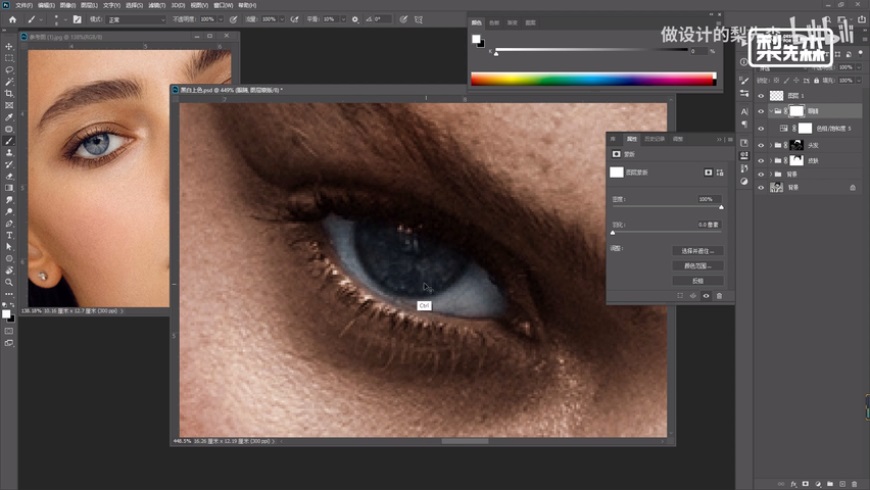Hide the 头发 layer group
The image size is (870, 490).
761,145
